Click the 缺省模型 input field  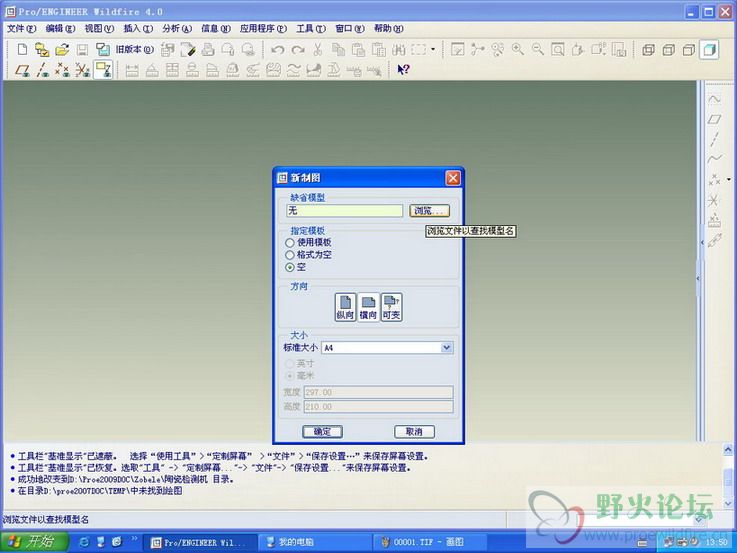(345, 210)
